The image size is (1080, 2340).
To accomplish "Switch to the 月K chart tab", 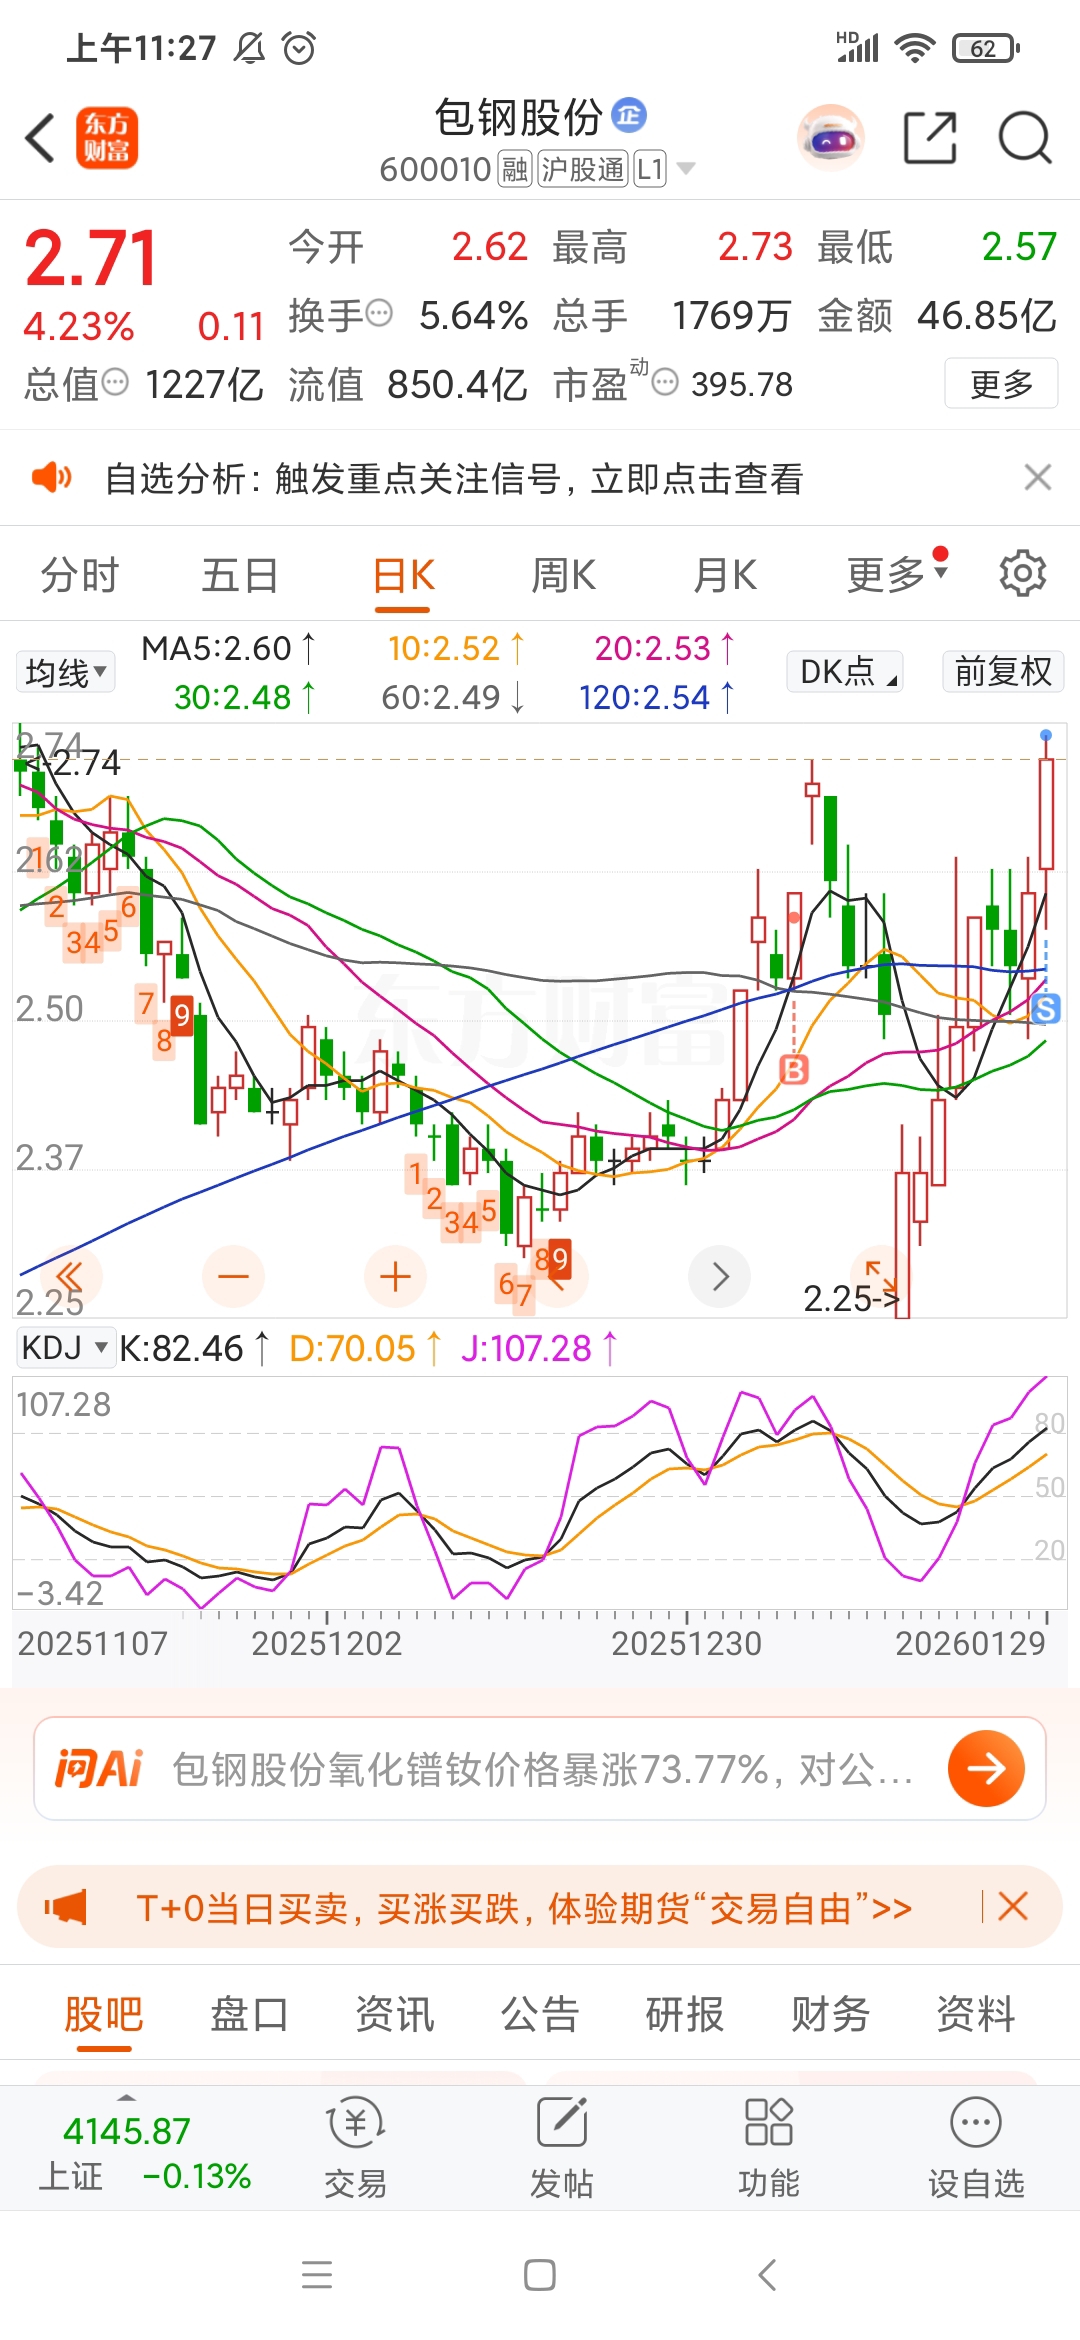I will tap(725, 576).
